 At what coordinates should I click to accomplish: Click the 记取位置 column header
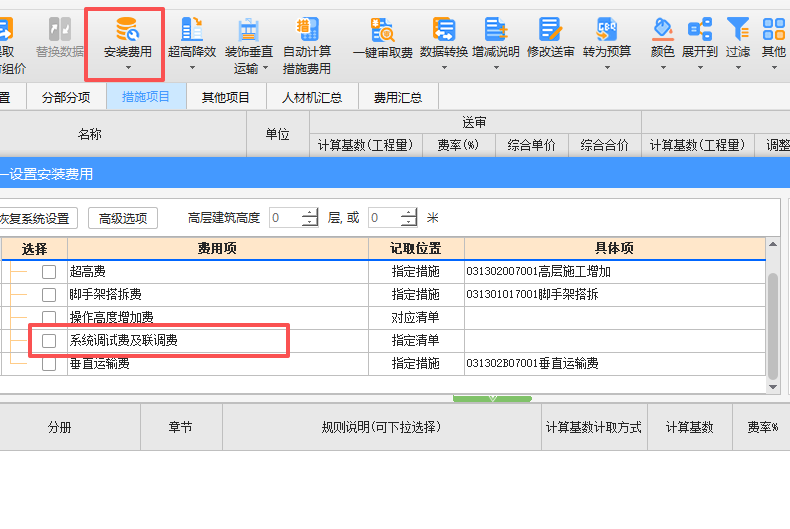pyautogui.click(x=416, y=248)
